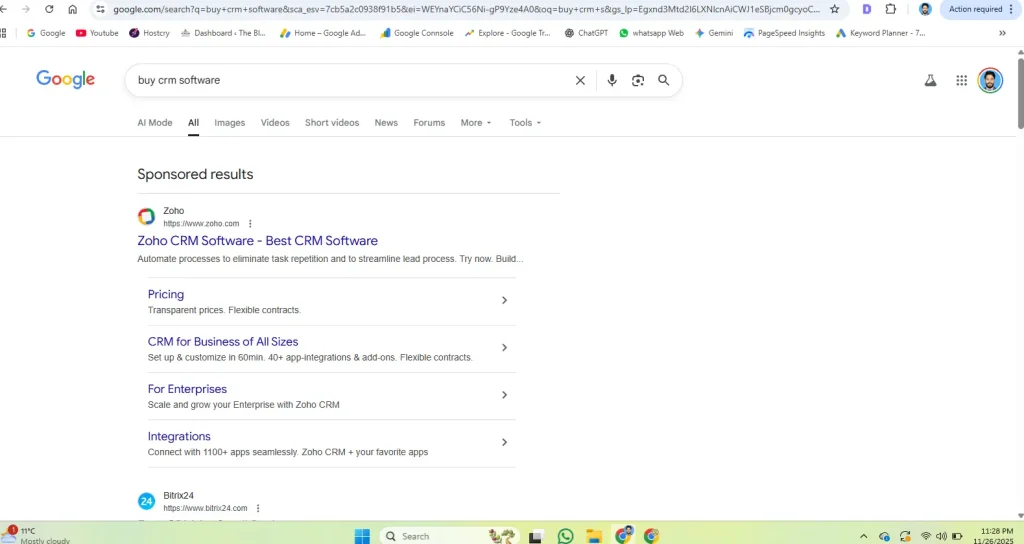Image resolution: width=1024 pixels, height=544 pixels.
Task: Open Google apps grid
Action: pos(961,80)
